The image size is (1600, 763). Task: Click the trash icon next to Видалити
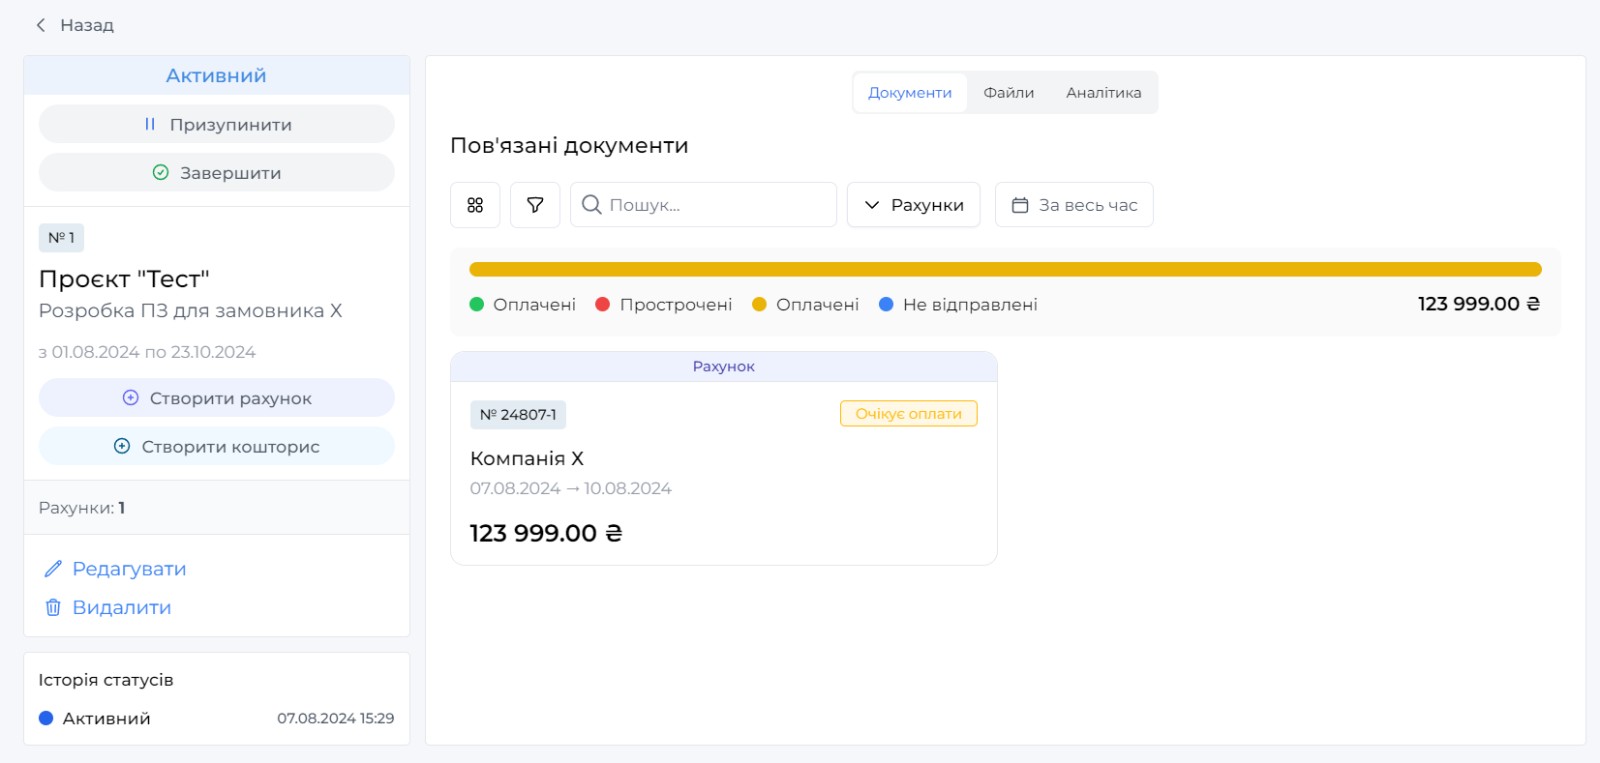[53, 608]
